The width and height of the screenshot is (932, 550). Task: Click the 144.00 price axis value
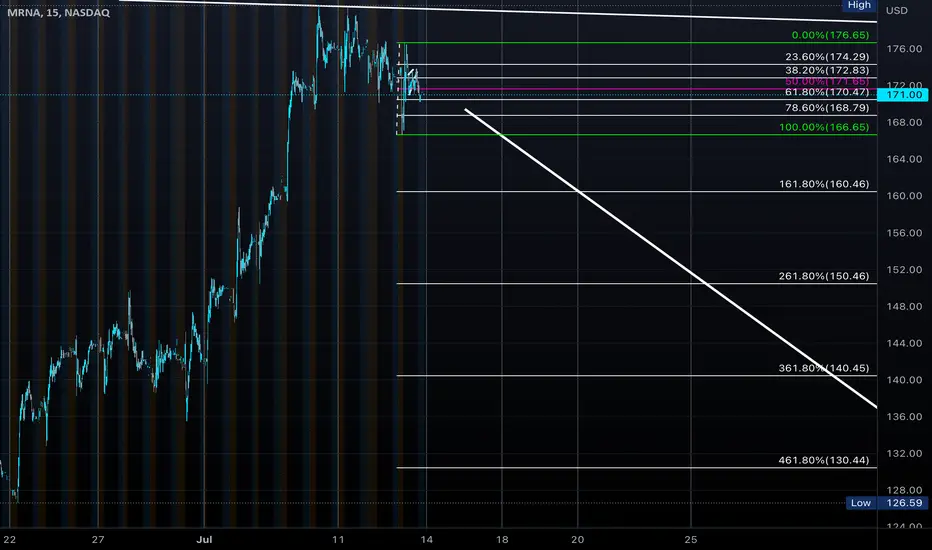coord(904,344)
